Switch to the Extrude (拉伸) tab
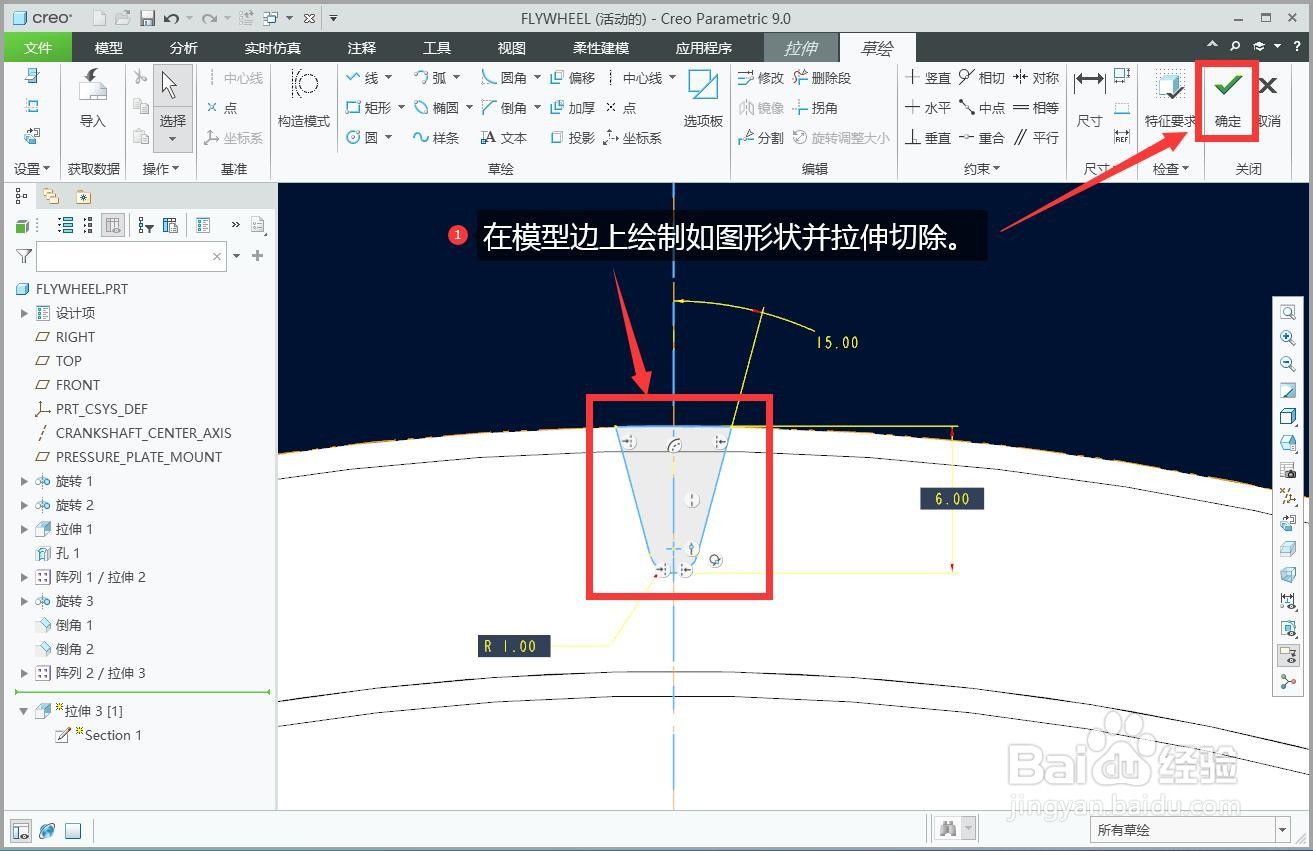 801,47
